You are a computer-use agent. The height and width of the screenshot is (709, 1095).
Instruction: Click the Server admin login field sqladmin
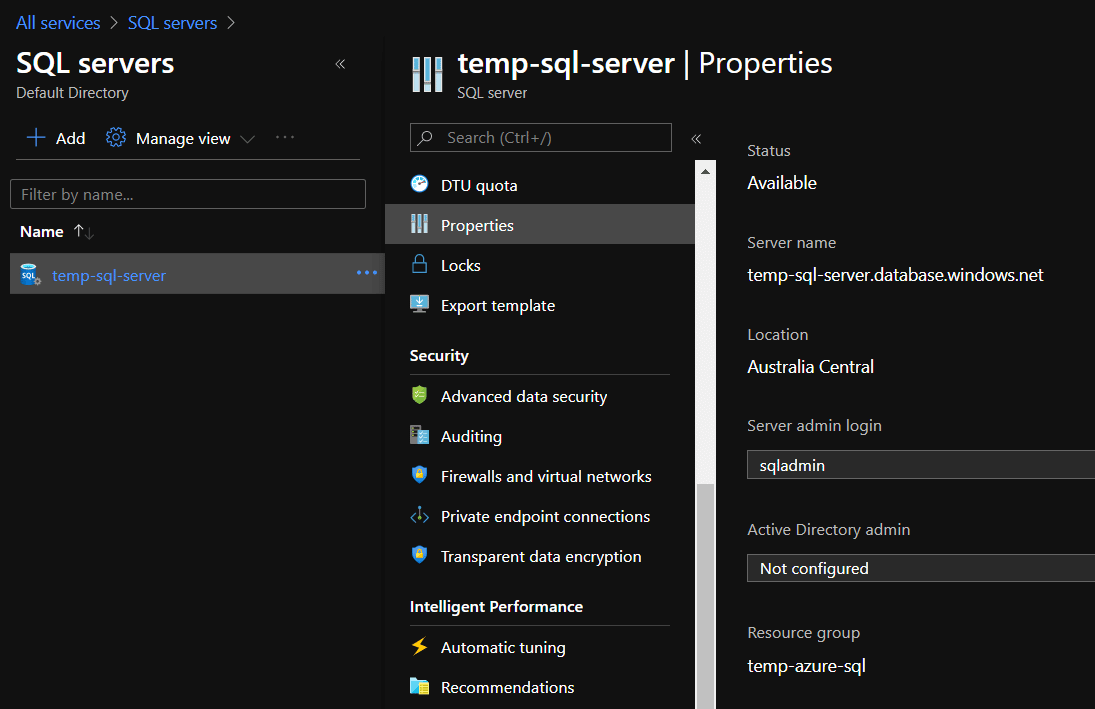920,465
